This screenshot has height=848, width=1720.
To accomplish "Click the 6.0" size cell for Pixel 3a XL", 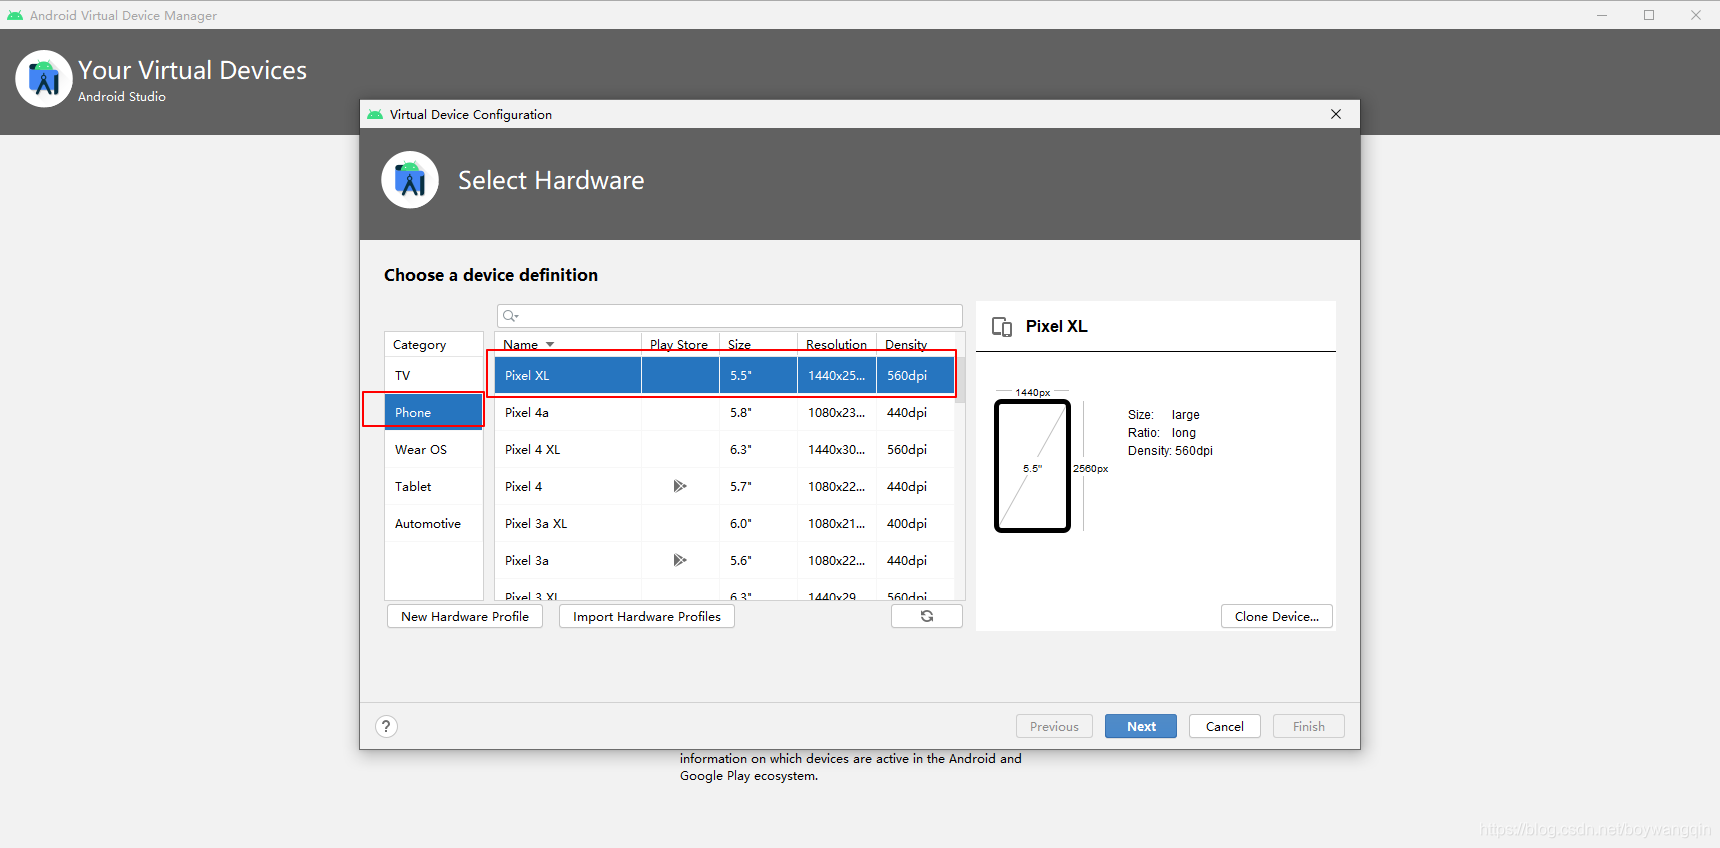I will (758, 524).
